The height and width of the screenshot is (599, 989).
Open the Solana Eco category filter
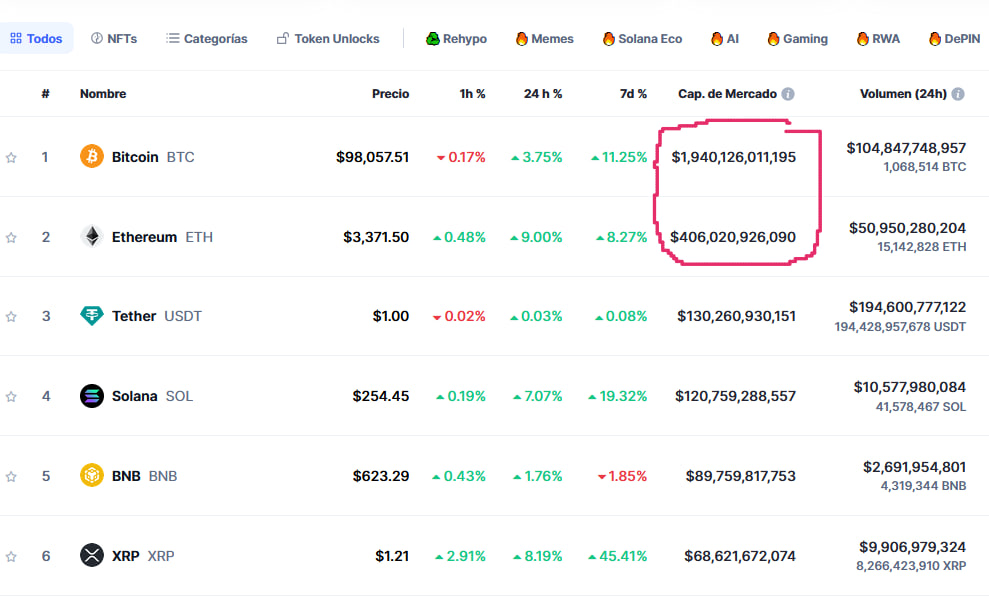642,39
